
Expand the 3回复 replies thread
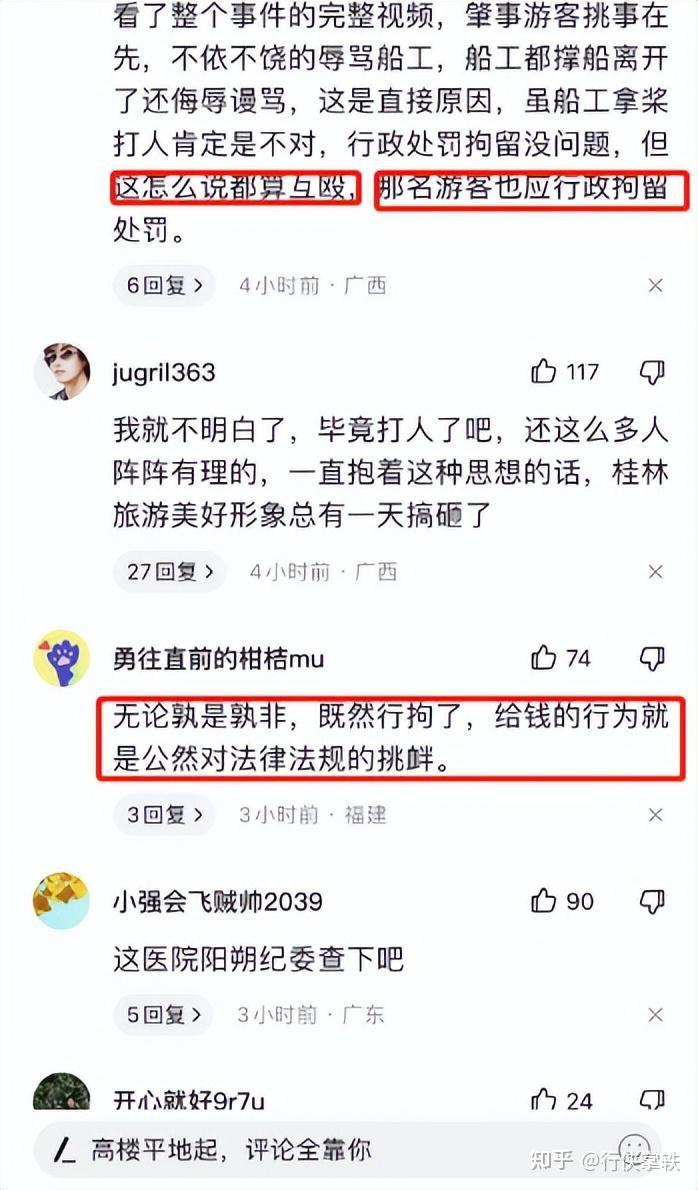164,814
